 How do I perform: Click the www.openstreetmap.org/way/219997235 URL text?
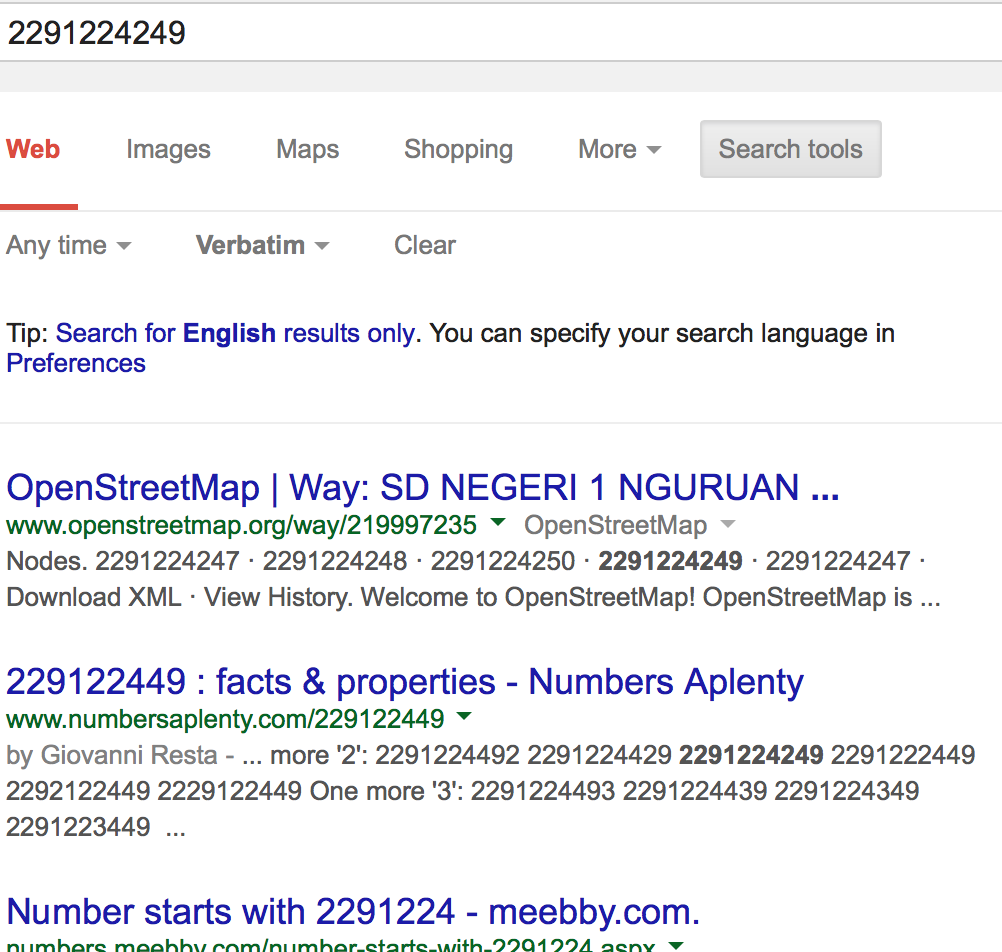click(x=241, y=525)
